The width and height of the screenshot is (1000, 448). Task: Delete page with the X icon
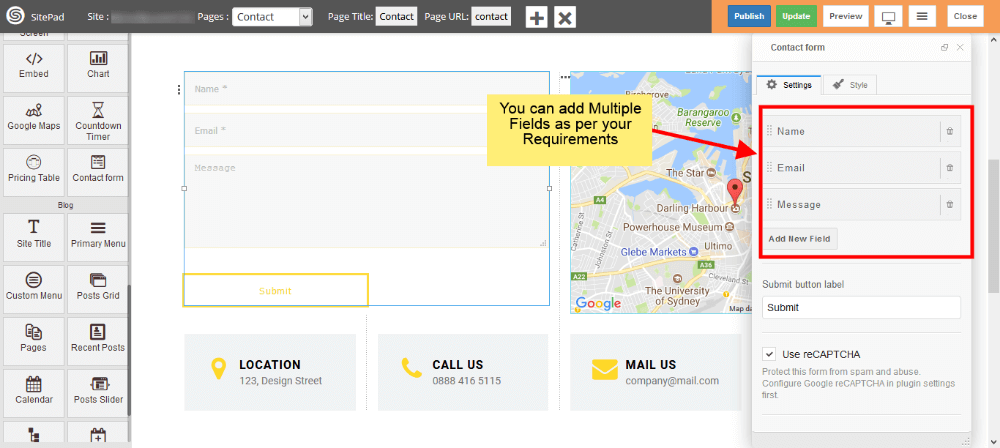(565, 17)
